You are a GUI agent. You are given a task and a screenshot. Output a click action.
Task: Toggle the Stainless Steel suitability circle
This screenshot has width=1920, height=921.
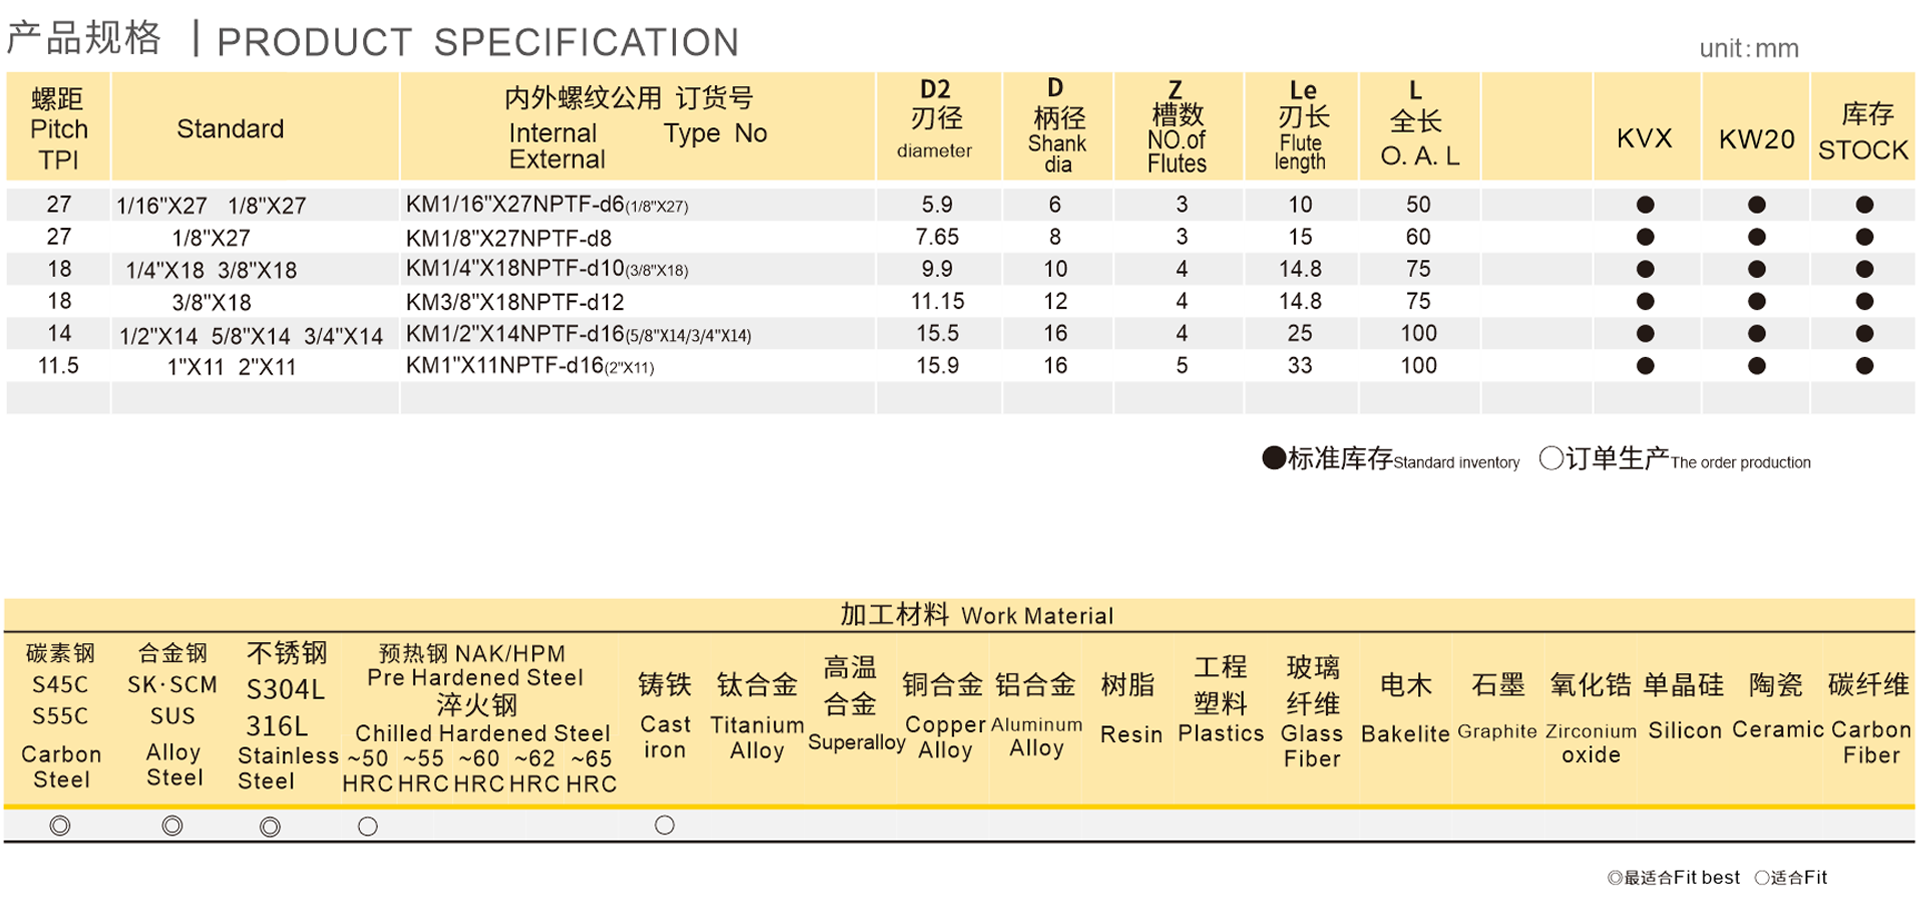pyautogui.click(x=268, y=826)
